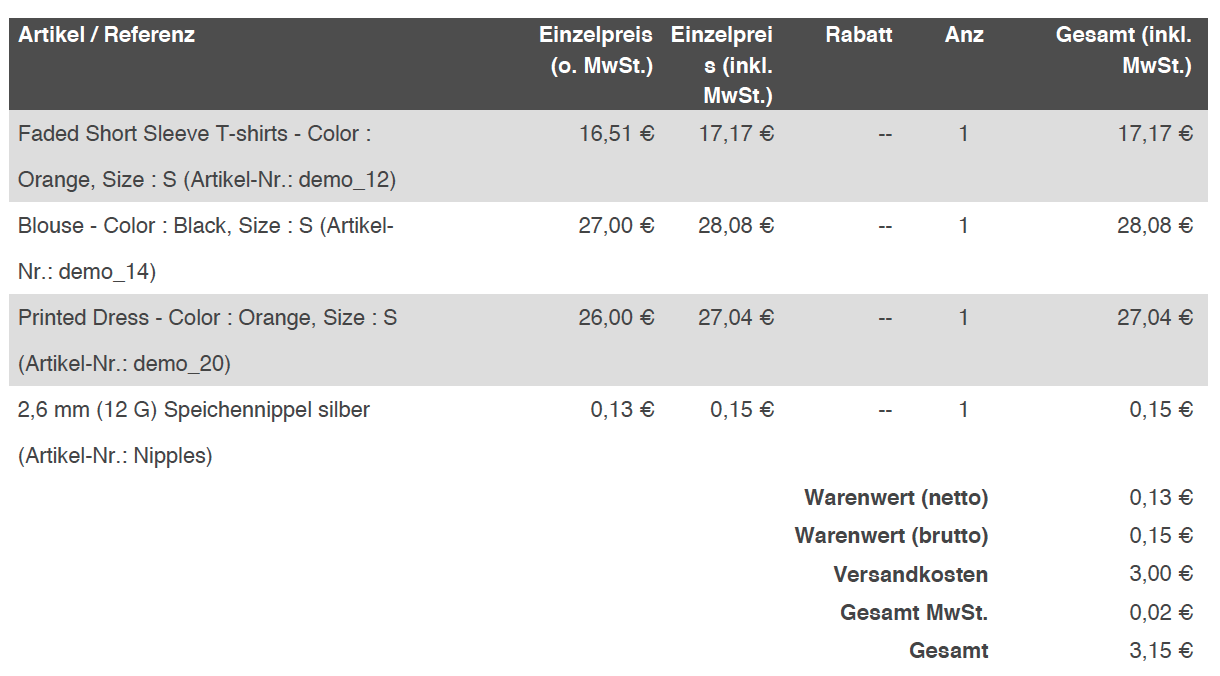Click the 28,08 € total in Blouse row
This screenshot has height=676, width=1220.
pyautogui.click(x=1154, y=226)
